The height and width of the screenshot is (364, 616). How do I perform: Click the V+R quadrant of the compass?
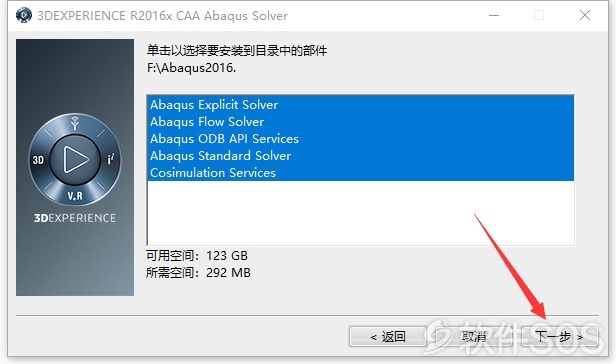tap(75, 195)
